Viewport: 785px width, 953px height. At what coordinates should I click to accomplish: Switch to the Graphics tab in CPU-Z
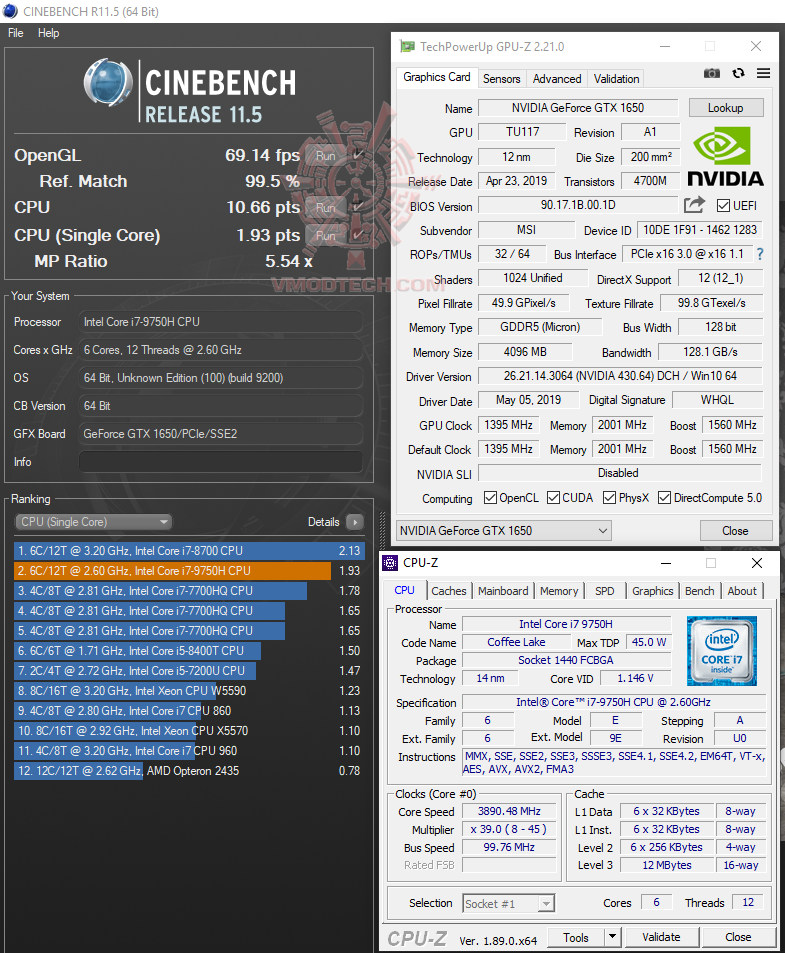pyautogui.click(x=653, y=591)
